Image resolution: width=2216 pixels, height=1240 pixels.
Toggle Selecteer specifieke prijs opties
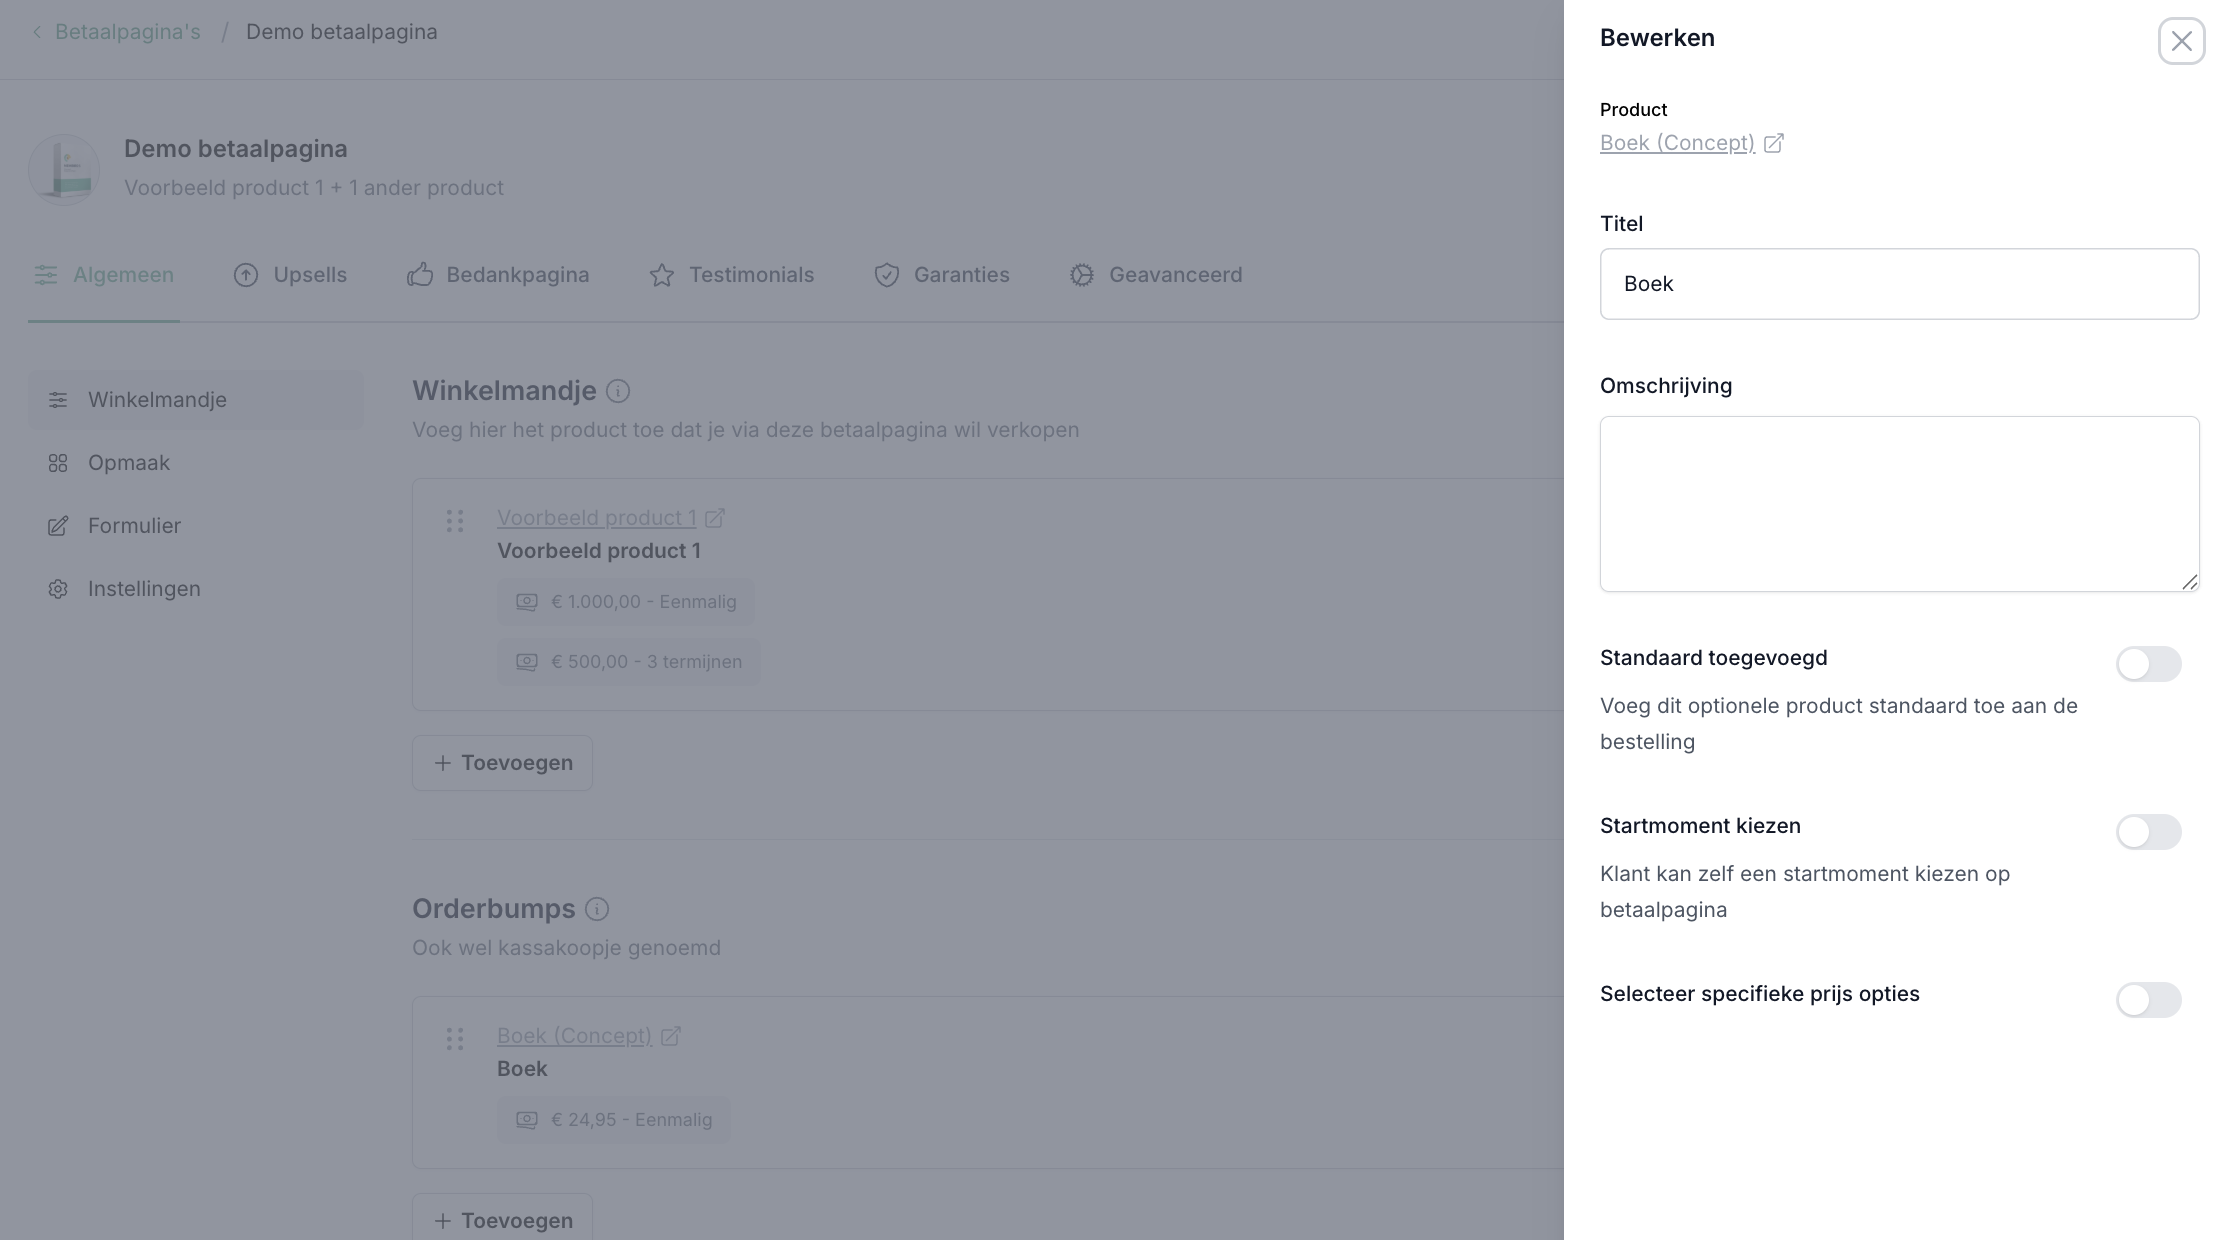[x=2147, y=1000]
